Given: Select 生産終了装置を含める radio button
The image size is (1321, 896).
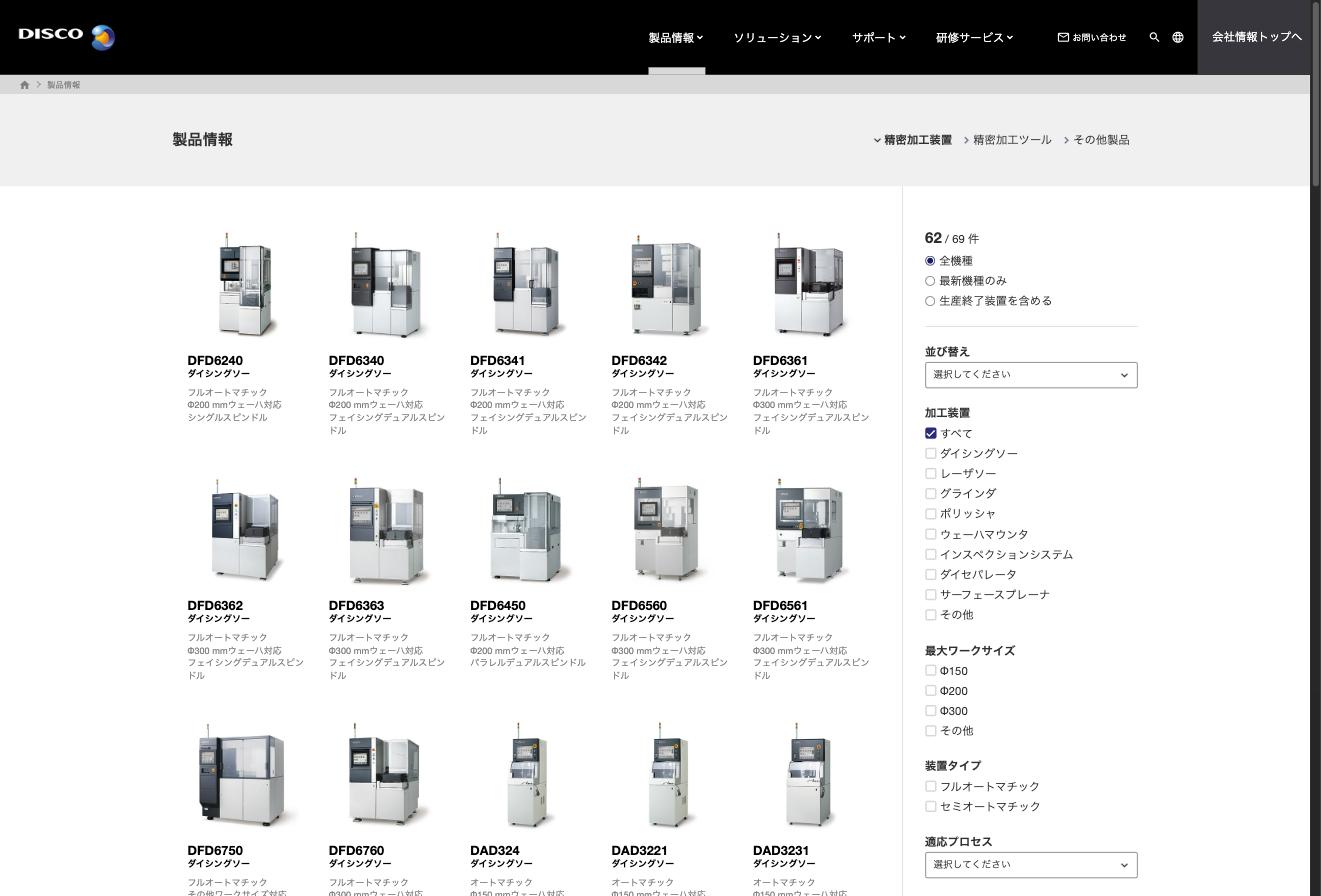Looking at the screenshot, I should (930, 301).
